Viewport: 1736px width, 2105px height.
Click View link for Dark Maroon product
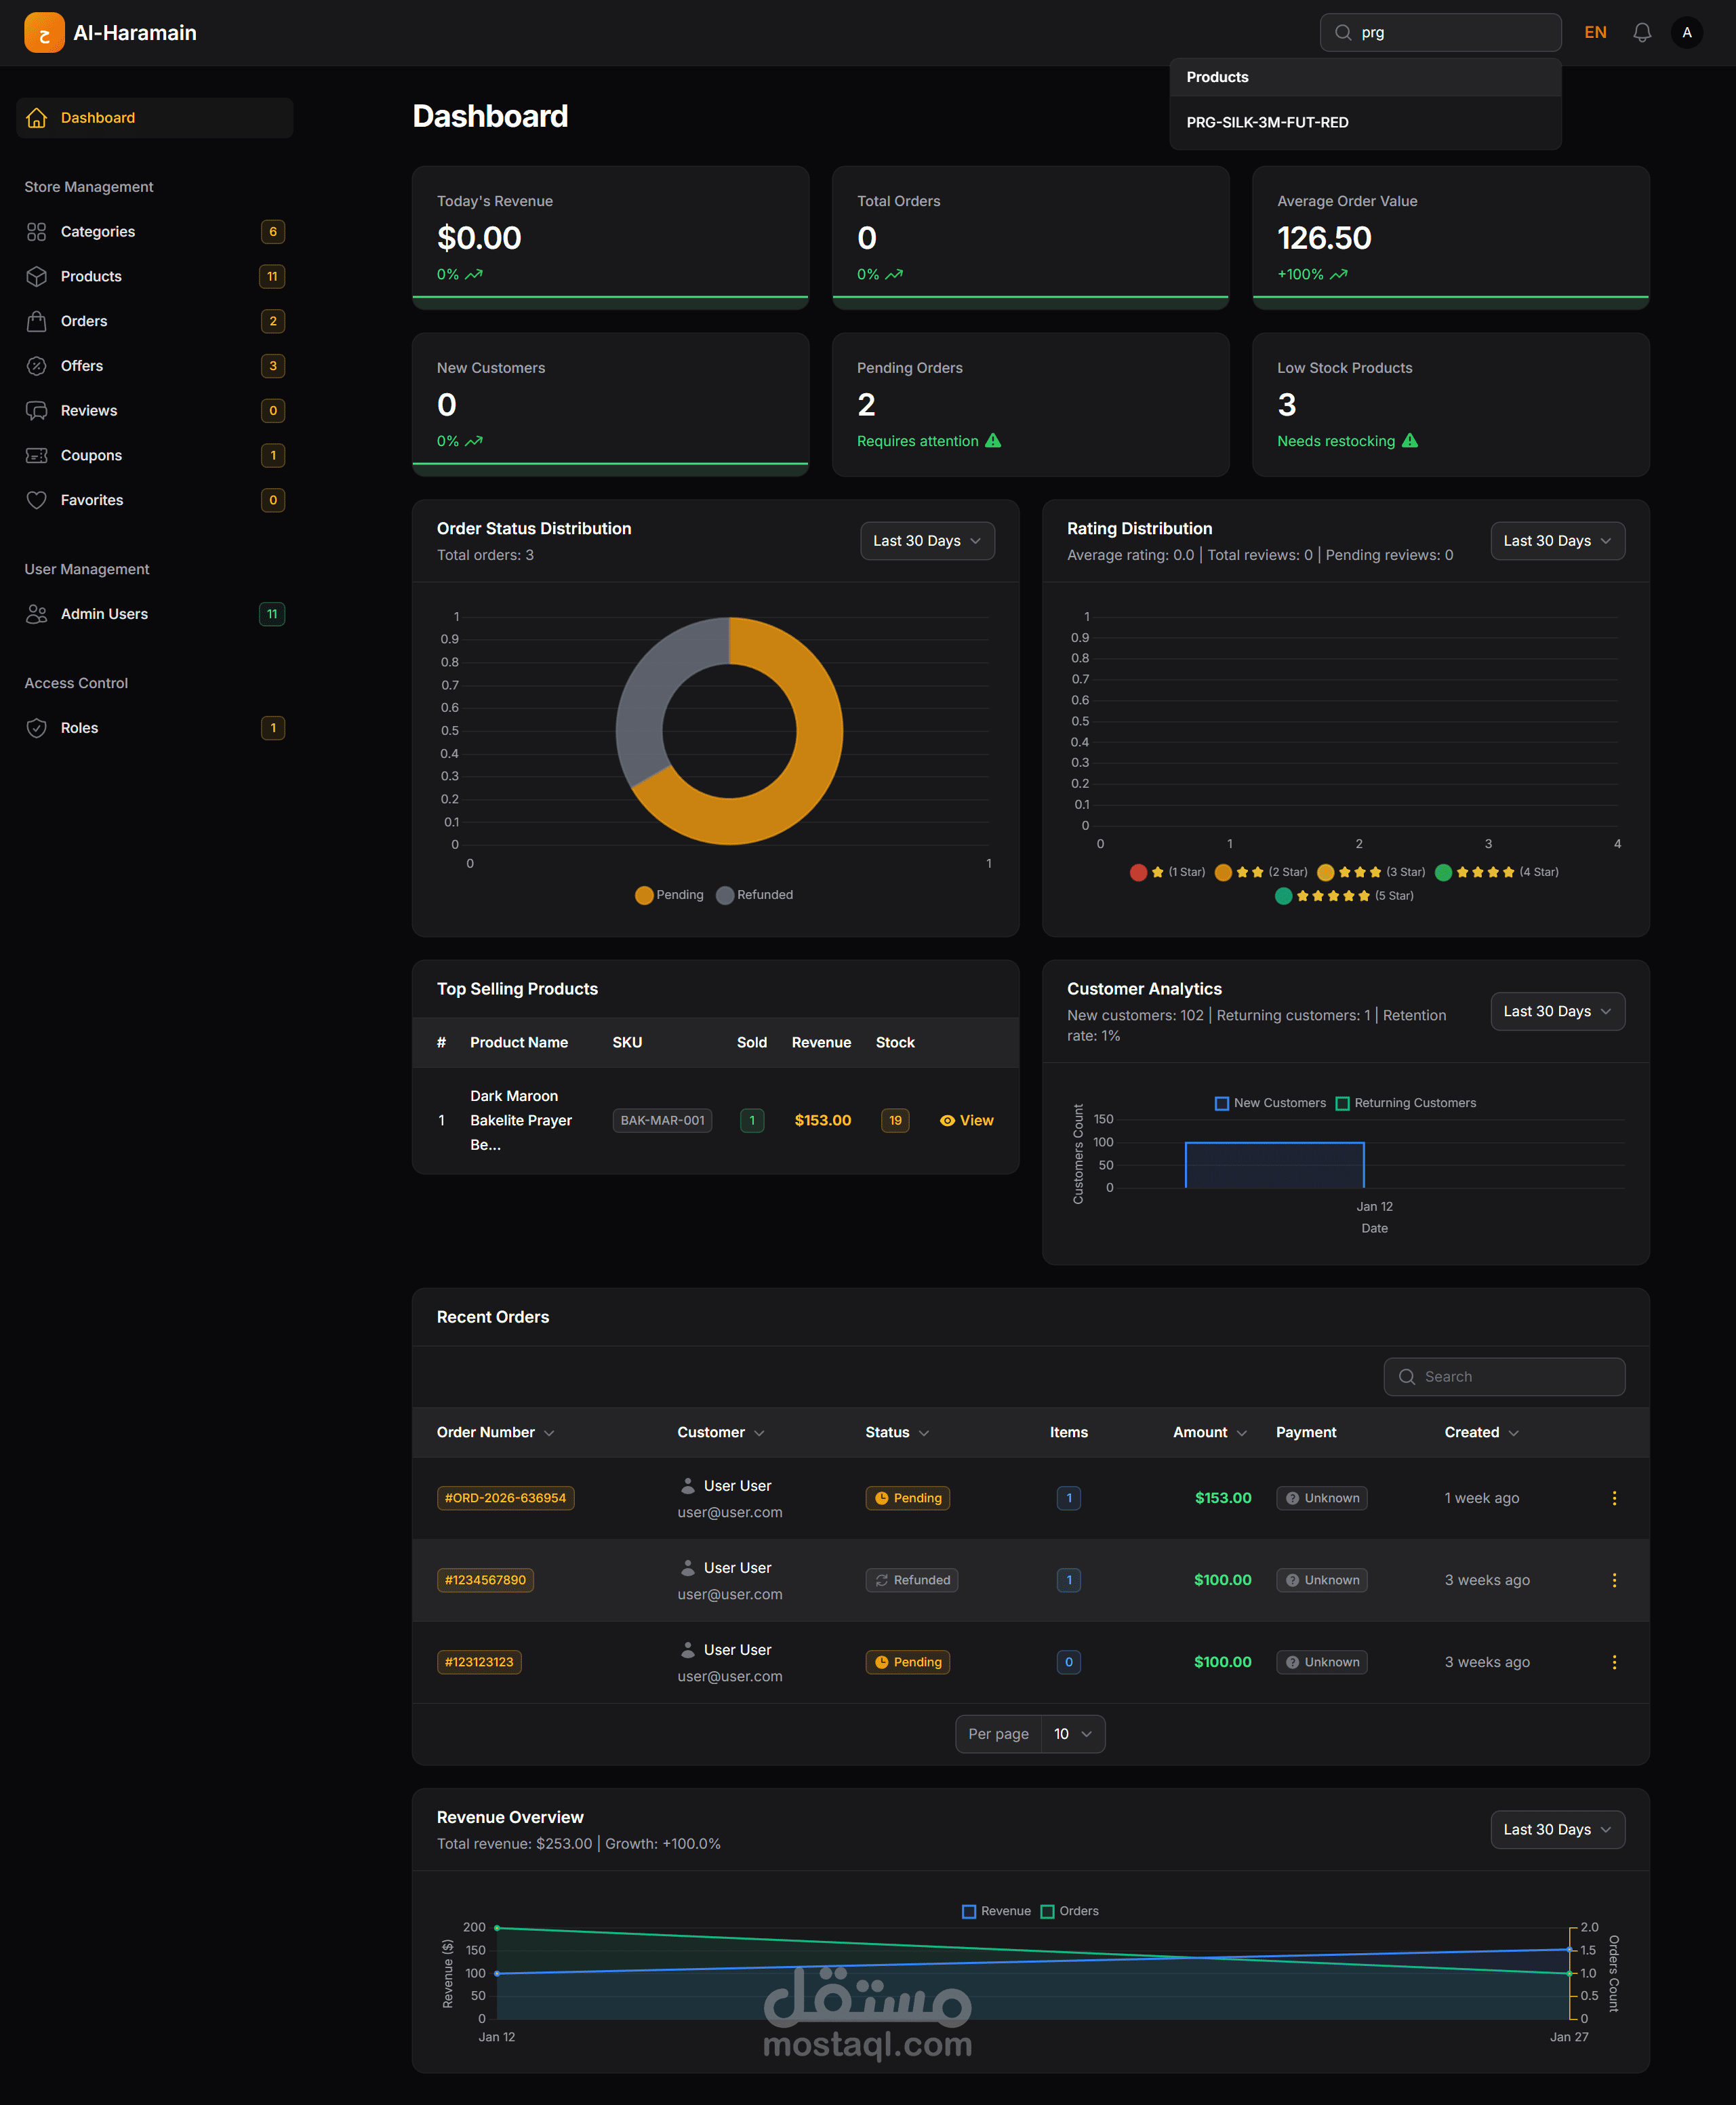pyautogui.click(x=966, y=1120)
